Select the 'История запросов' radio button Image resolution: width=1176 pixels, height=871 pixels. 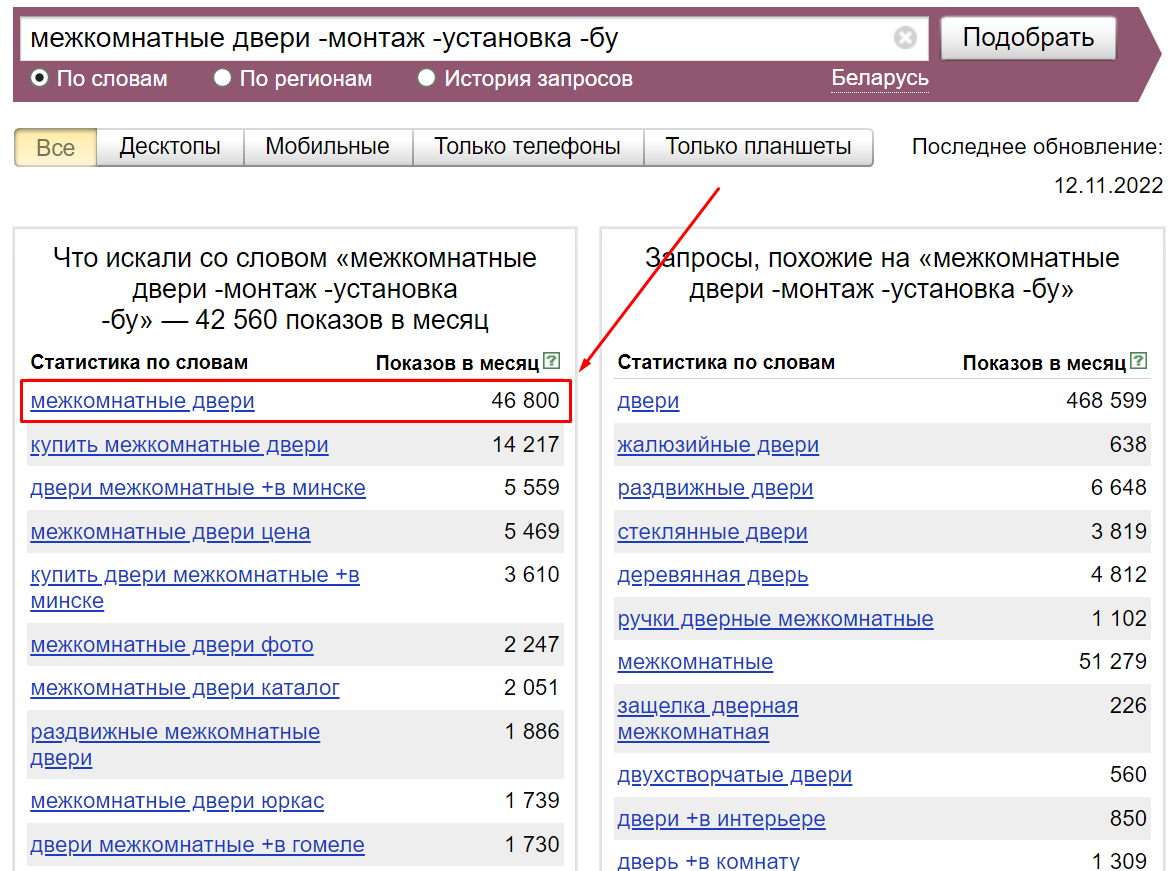tap(427, 78)
